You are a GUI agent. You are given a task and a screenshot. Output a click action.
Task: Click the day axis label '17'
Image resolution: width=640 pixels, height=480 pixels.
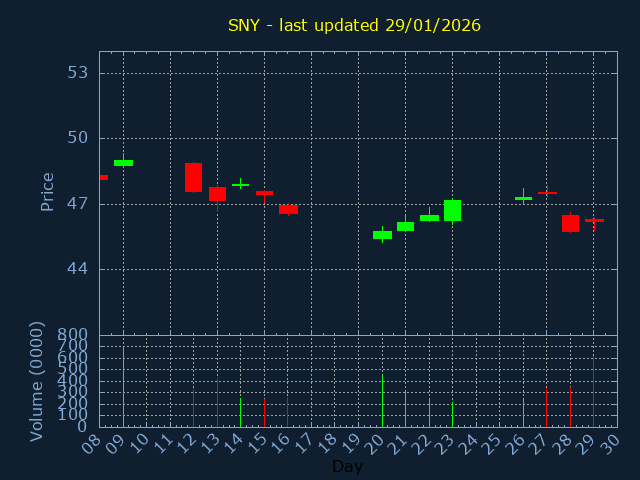(303, 444)
